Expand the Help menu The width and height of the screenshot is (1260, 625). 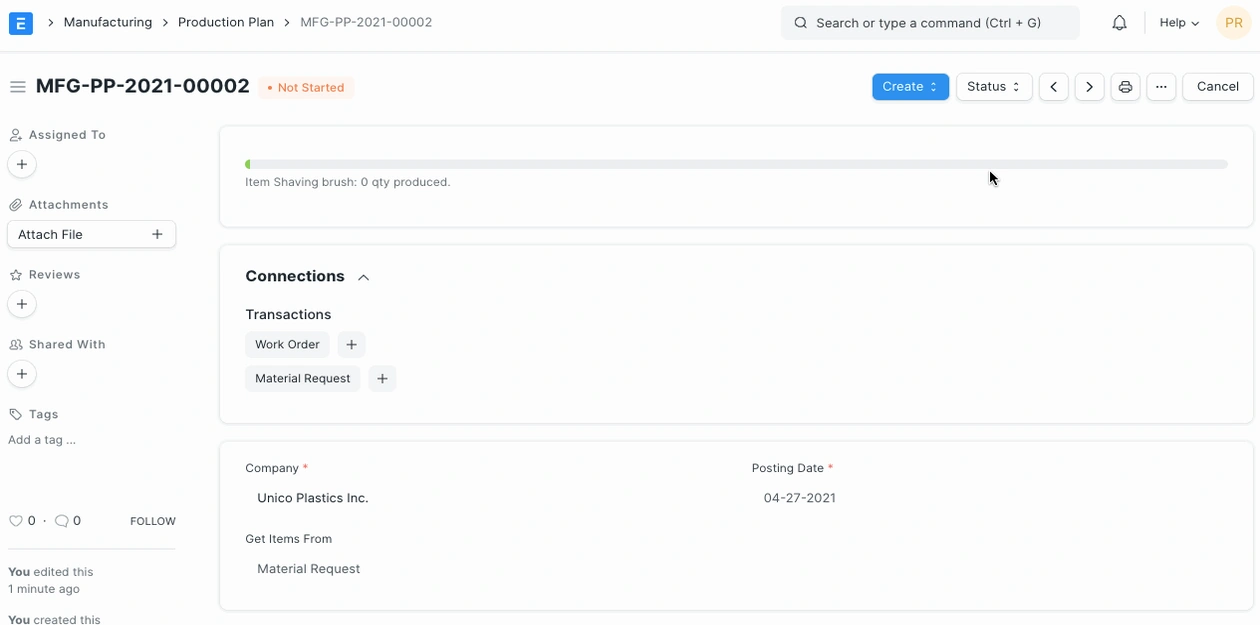pos(1179,23)
